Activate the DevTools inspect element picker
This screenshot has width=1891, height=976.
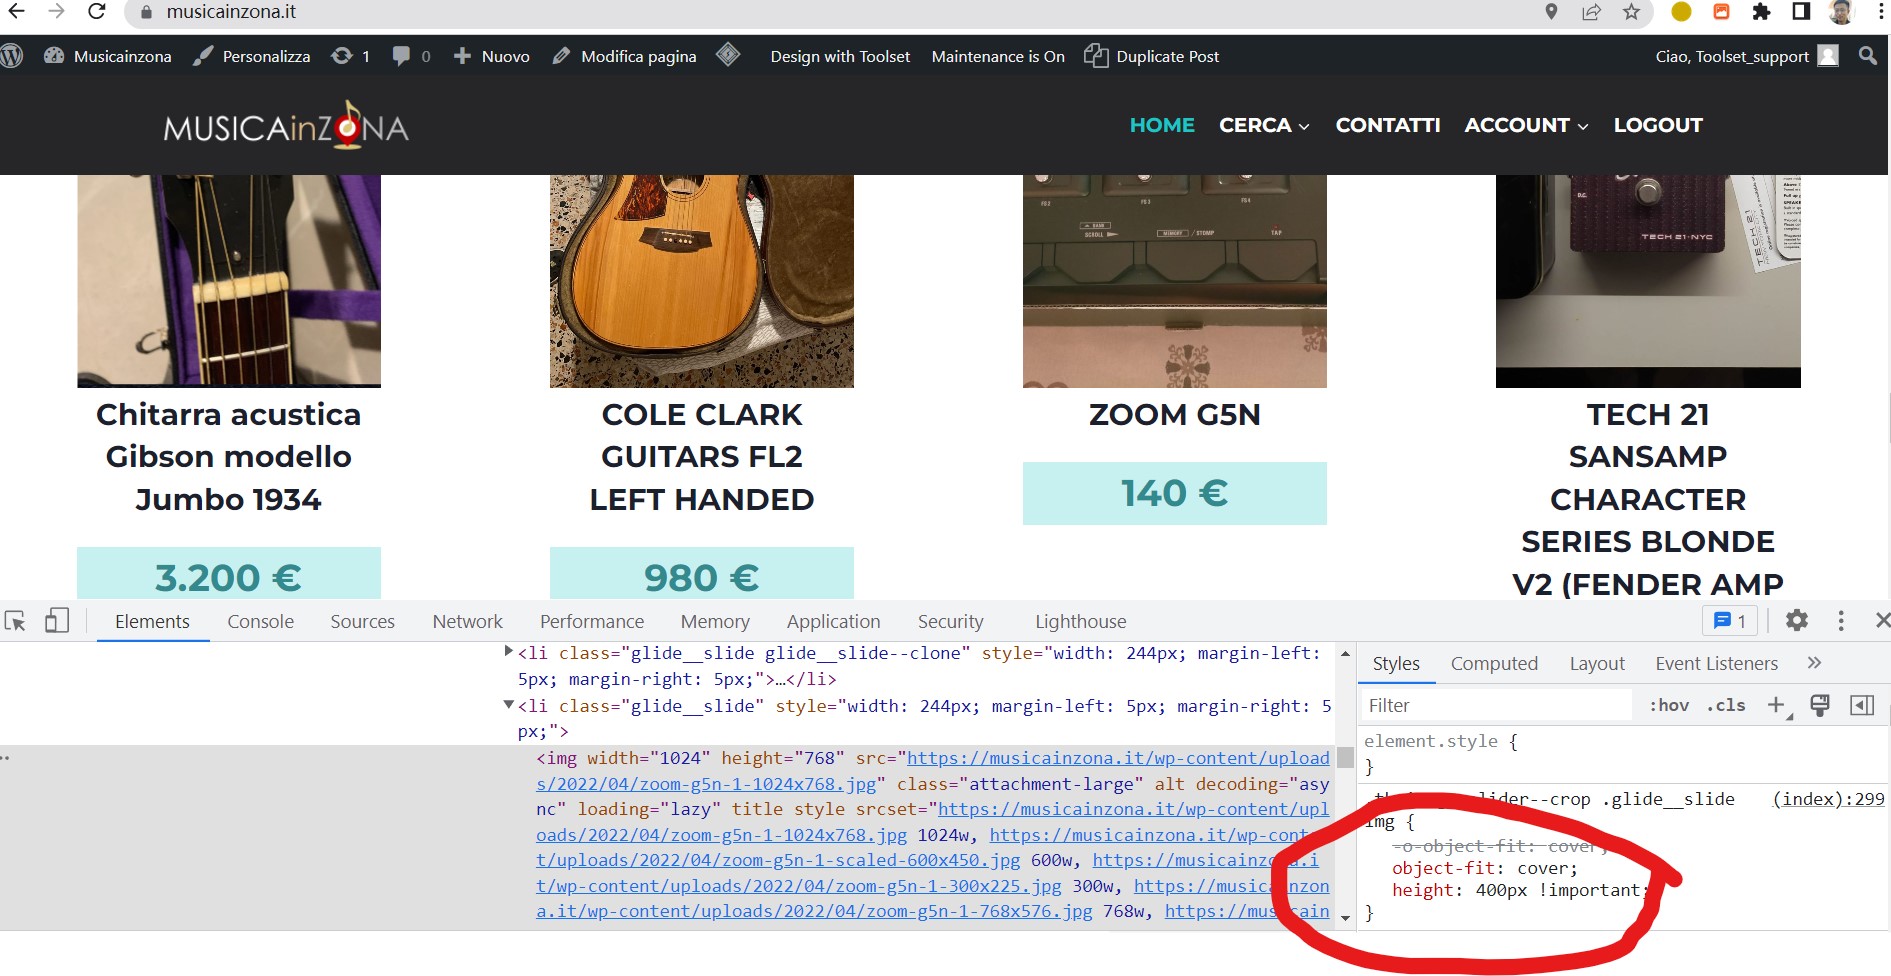15,621
